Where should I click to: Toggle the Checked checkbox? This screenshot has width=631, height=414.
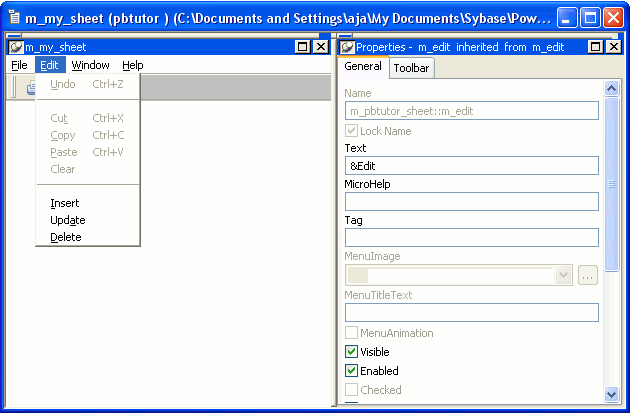pos(351,390)
